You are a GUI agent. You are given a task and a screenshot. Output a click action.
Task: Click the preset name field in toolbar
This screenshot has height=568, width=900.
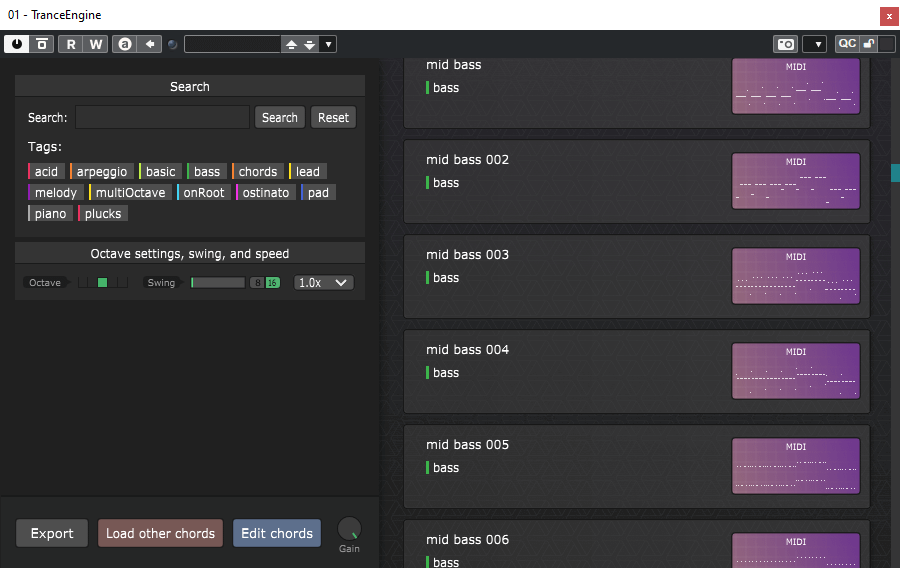pyautogui.click(x=232, y=44)
